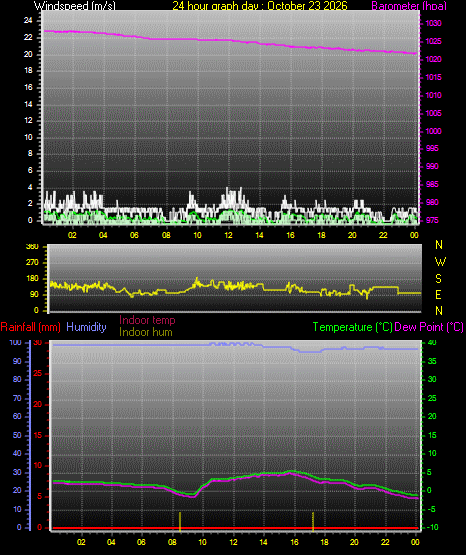Select the blue "Humidity" legend label
Image resolution: width=466 pixels, height=555 pixels.
tap(86, 327)
